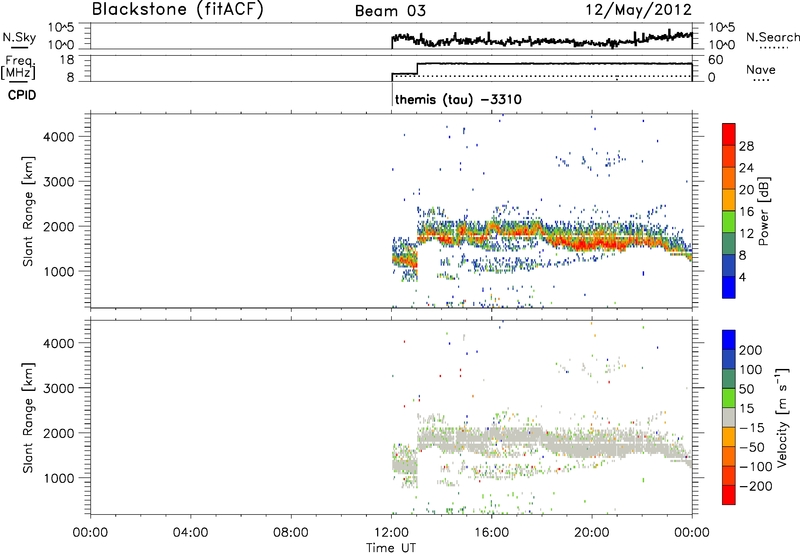Viewport: 800px width, 554px height.
Task: Pick the bright blue bottom segment of the Power colorbar
Action: tap(729, 287)
